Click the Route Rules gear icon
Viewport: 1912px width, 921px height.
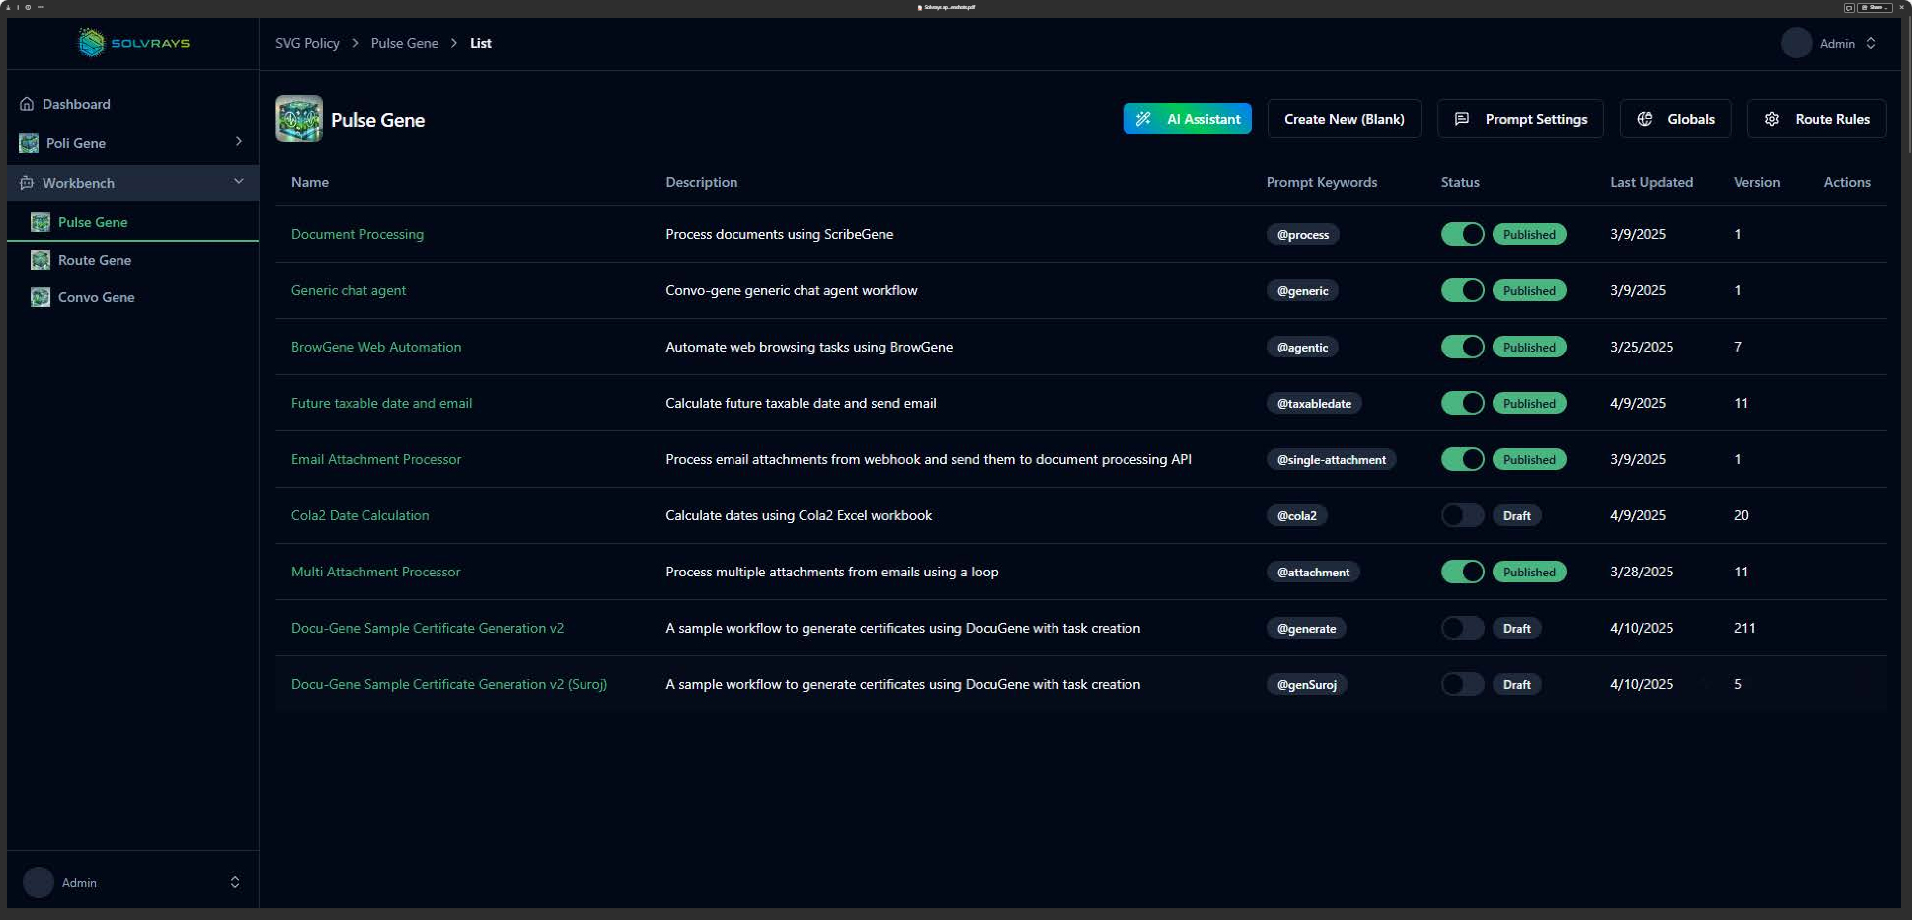pyautogui.click(x=1772, y=119)
